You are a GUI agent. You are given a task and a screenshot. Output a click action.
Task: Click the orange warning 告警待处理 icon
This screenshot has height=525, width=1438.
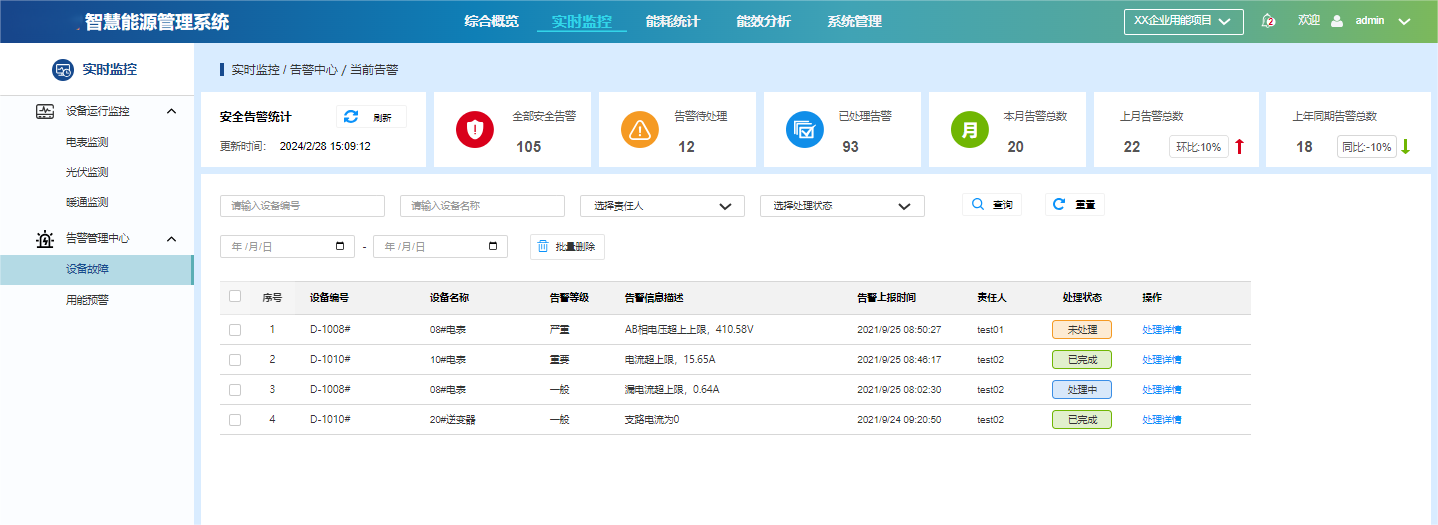(x=640, y=130)
